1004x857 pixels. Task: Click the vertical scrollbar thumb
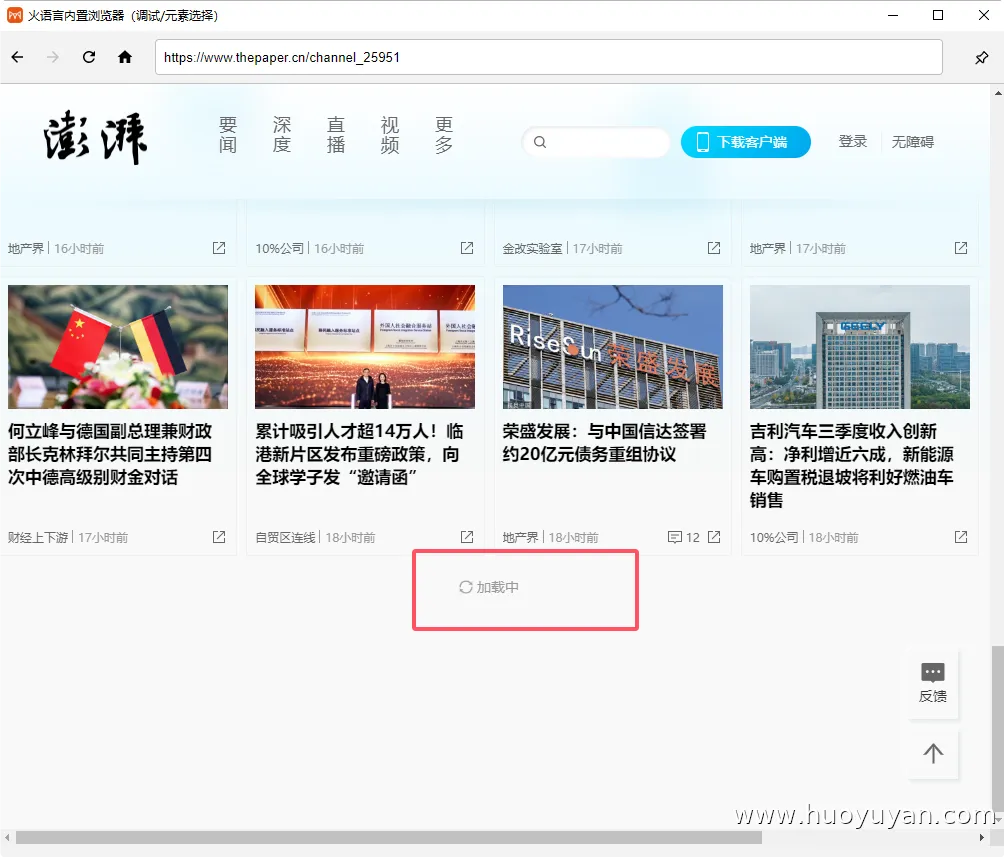(x=998, y=729)
